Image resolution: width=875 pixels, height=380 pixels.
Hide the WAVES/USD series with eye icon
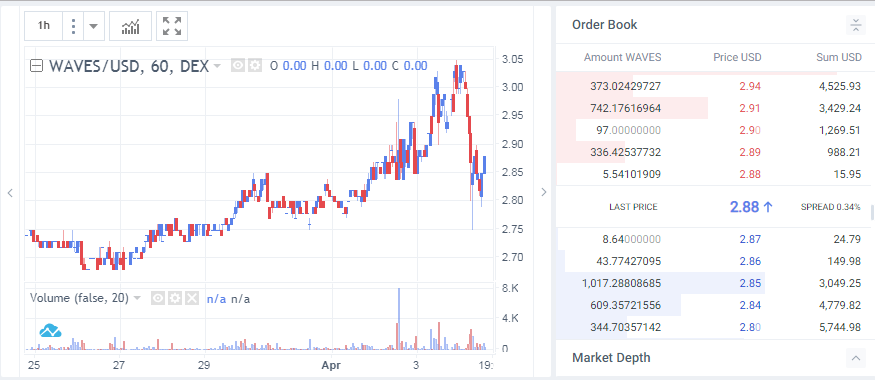point(238,66)
